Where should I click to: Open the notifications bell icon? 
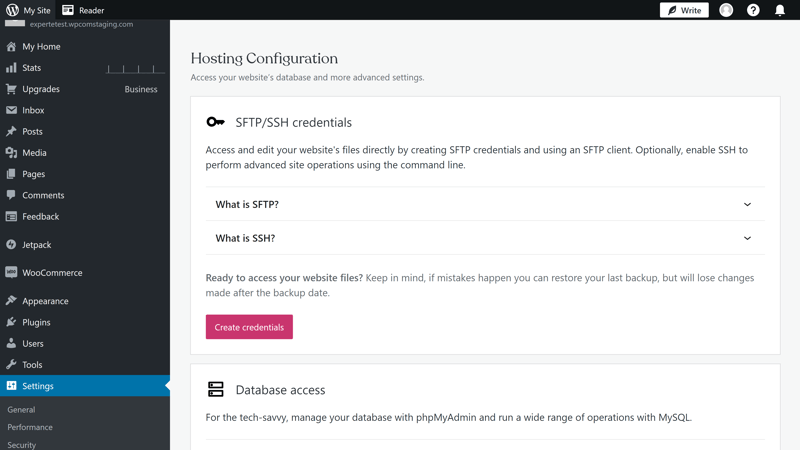[780, 10]
